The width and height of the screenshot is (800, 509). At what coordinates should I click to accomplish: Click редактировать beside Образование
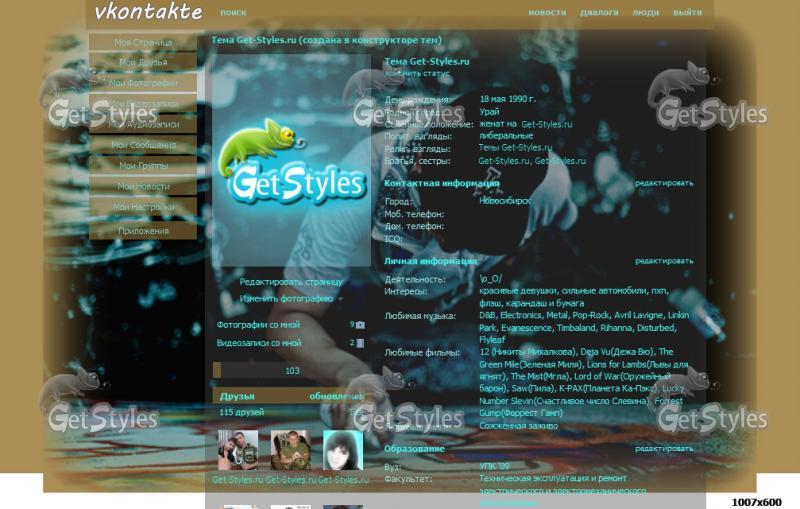pyautogui.click(x=664, y=448)
